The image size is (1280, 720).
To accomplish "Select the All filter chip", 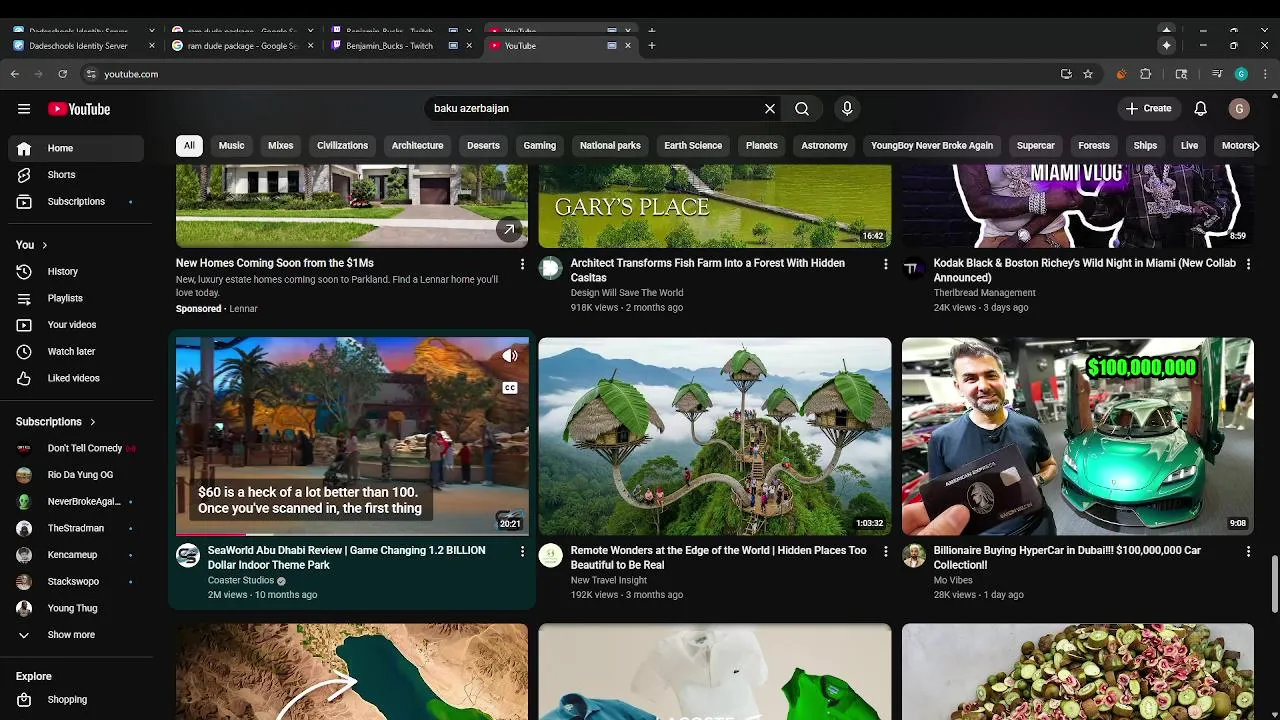I will pos(189,146).
